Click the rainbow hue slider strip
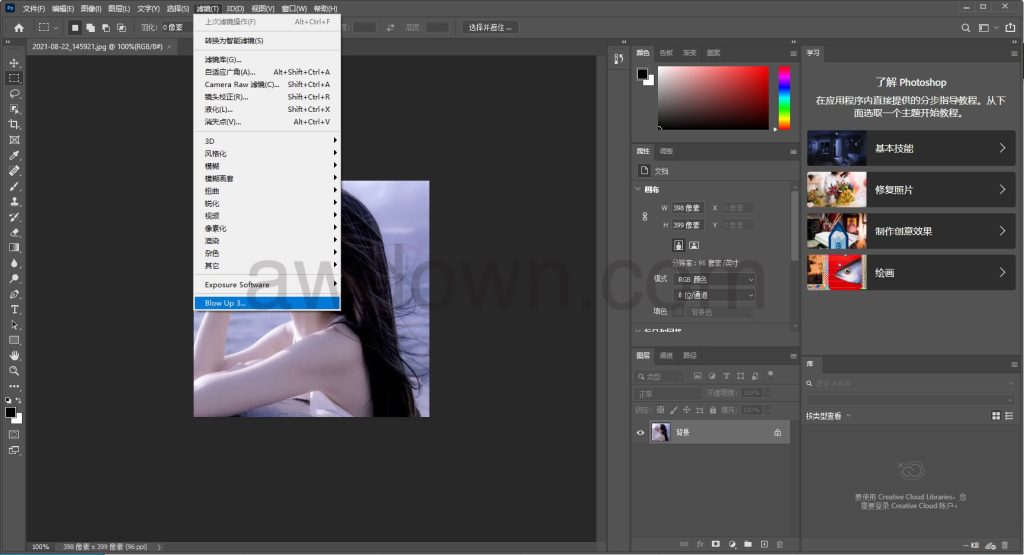Image resolution: width=1024 pixels, height=555 pixels. (784, 98)
